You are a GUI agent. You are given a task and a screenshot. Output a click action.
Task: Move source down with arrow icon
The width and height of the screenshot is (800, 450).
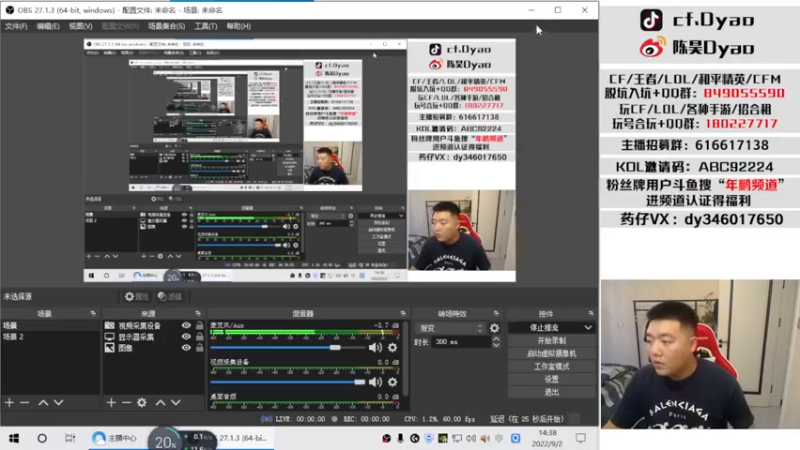click(176, 403)
